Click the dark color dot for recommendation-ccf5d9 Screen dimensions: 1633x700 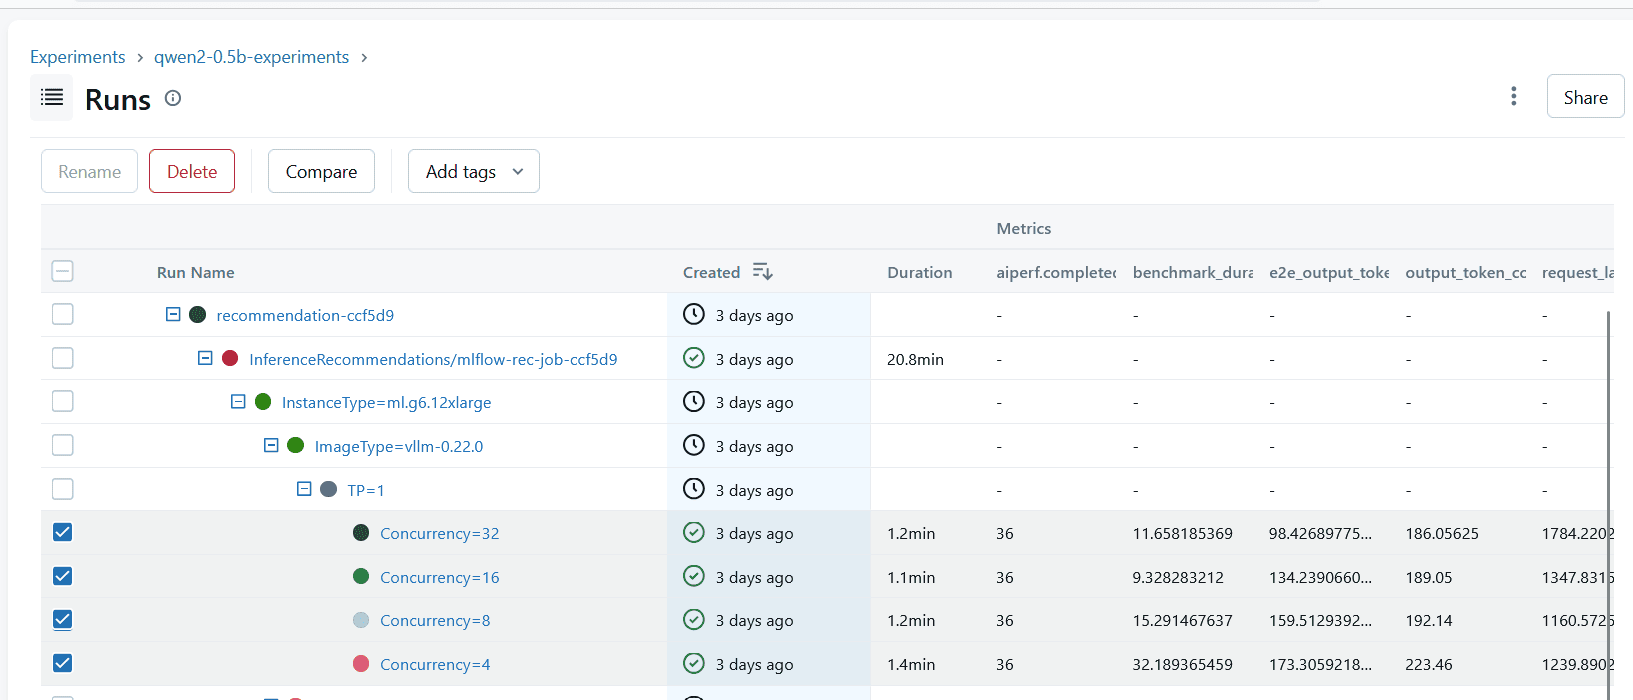pyautogui.click(x=197, y=314)
